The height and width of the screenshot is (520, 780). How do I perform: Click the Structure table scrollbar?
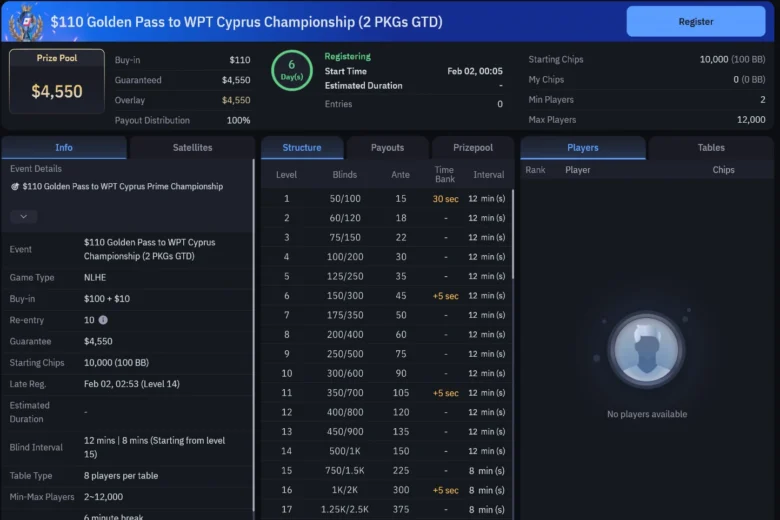(512, 234)
